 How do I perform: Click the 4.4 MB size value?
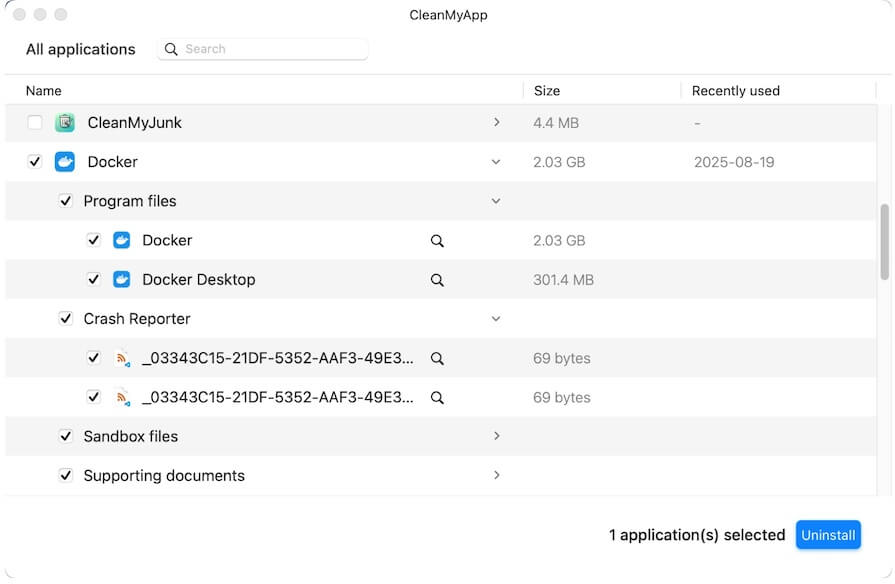tap(556, 123)
